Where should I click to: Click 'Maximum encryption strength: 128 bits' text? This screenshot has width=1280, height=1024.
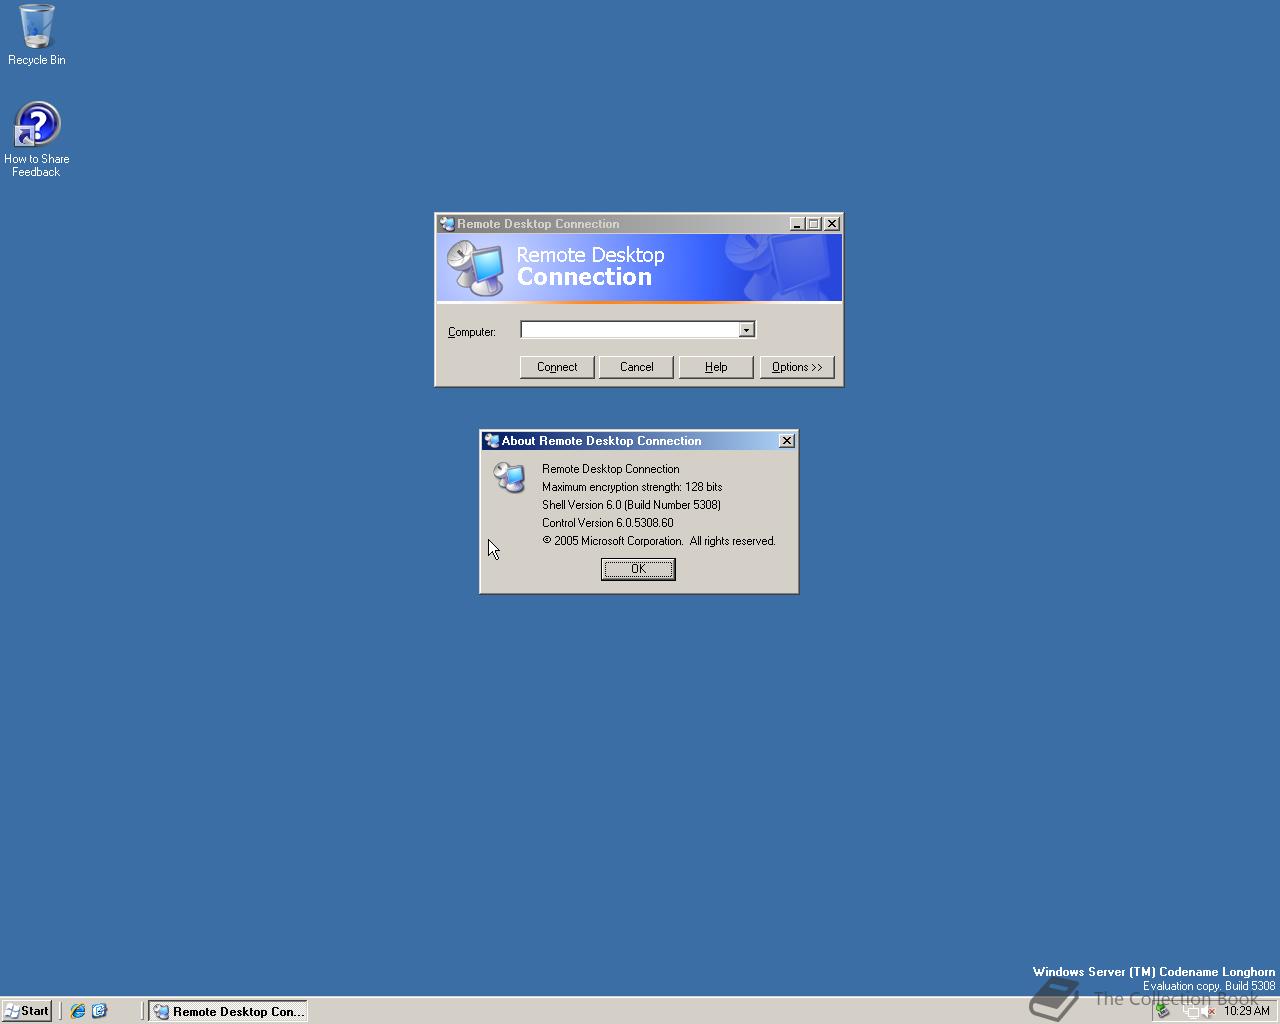pyautogui.click(x=632, y=487)
